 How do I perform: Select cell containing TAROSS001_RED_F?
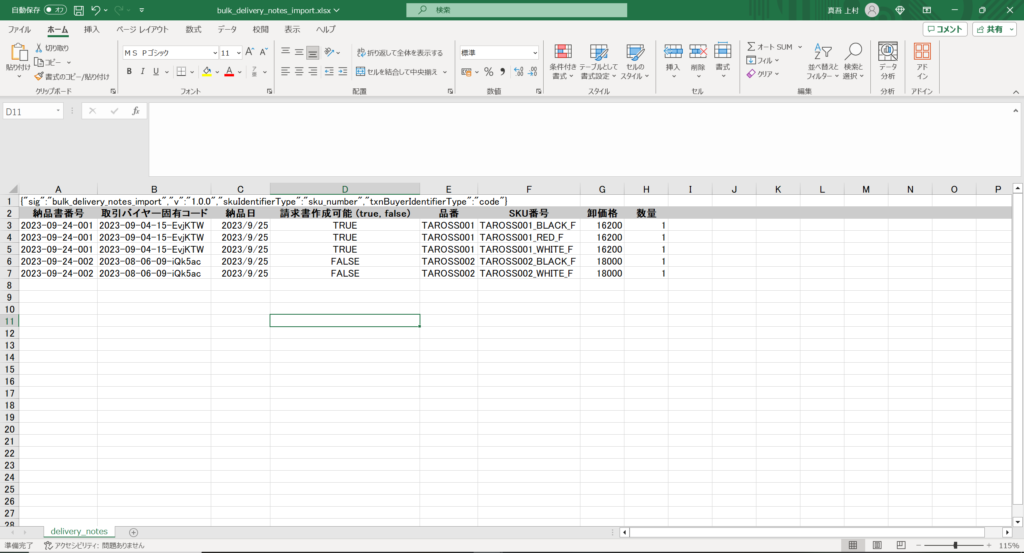click(528, 238)
